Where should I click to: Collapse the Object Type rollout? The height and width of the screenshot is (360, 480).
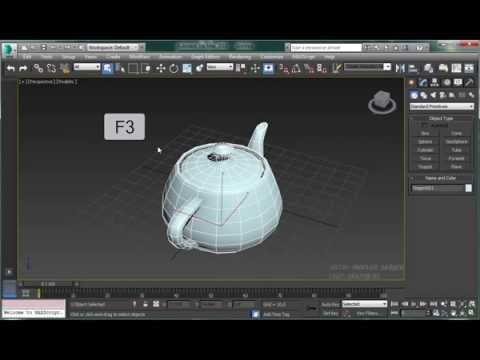pos(441,118)
